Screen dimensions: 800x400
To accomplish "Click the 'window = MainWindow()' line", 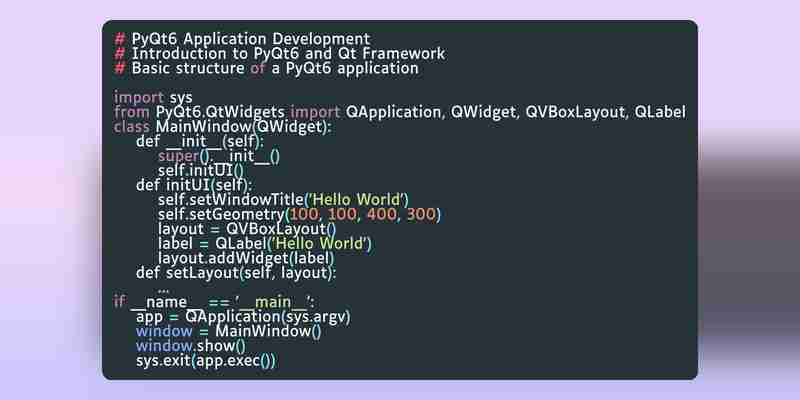I will click(x=229, y=332).
